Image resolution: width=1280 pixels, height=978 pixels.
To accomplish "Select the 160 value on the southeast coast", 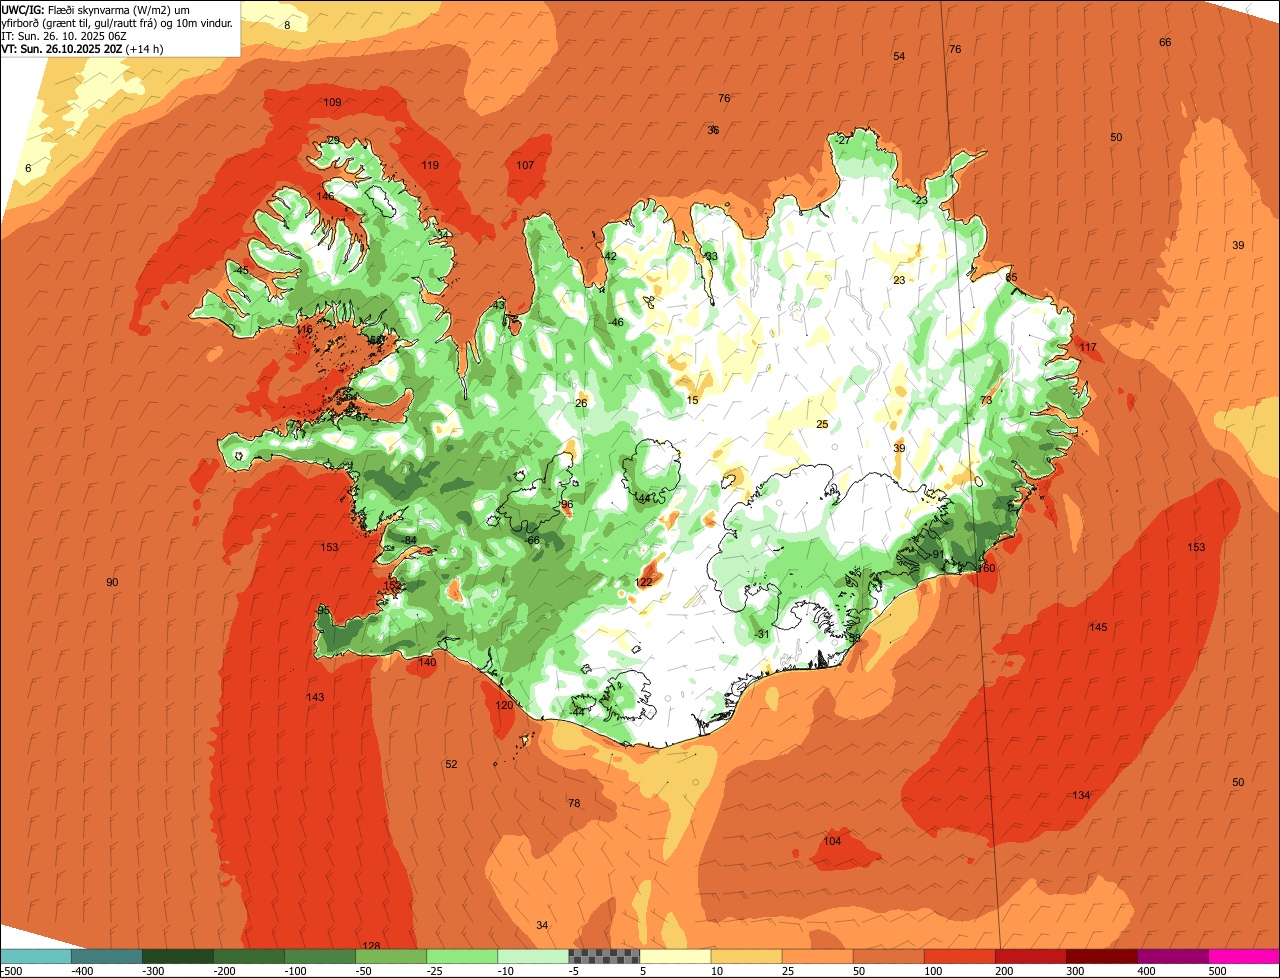I will (x=986, y=569).
